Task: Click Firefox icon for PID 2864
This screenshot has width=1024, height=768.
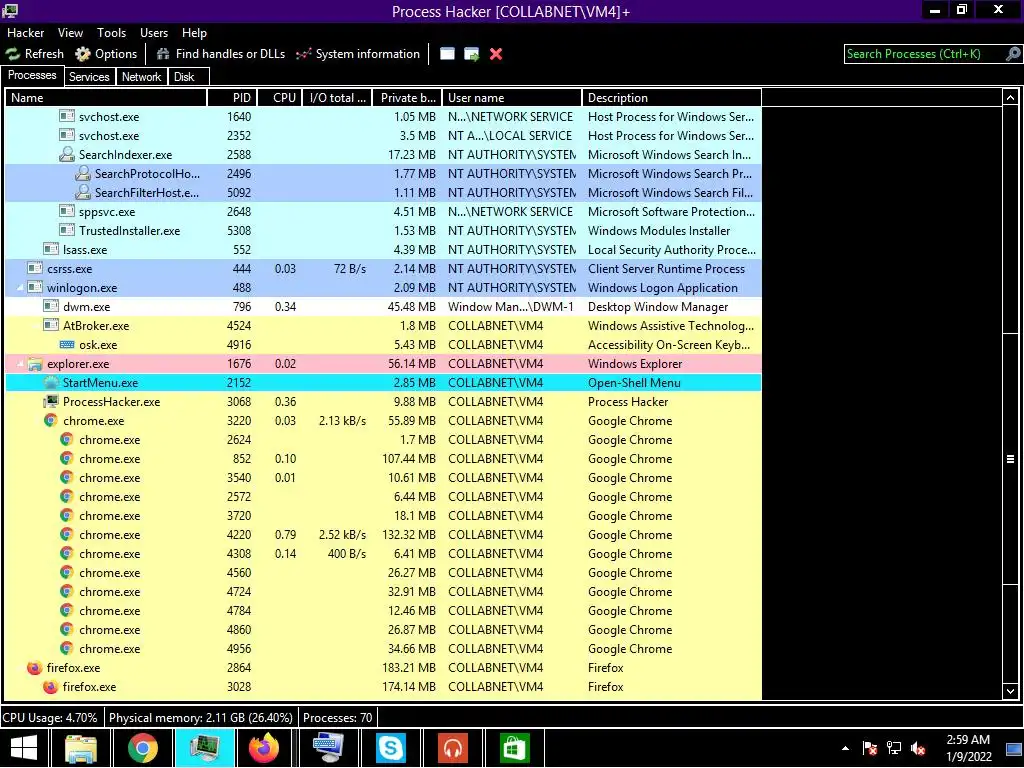Action: tap(35, 668)
